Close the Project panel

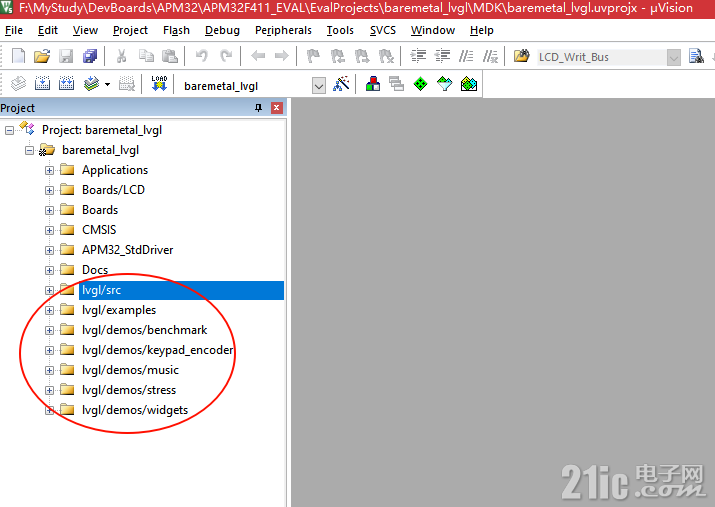click(x=277, y=108)
